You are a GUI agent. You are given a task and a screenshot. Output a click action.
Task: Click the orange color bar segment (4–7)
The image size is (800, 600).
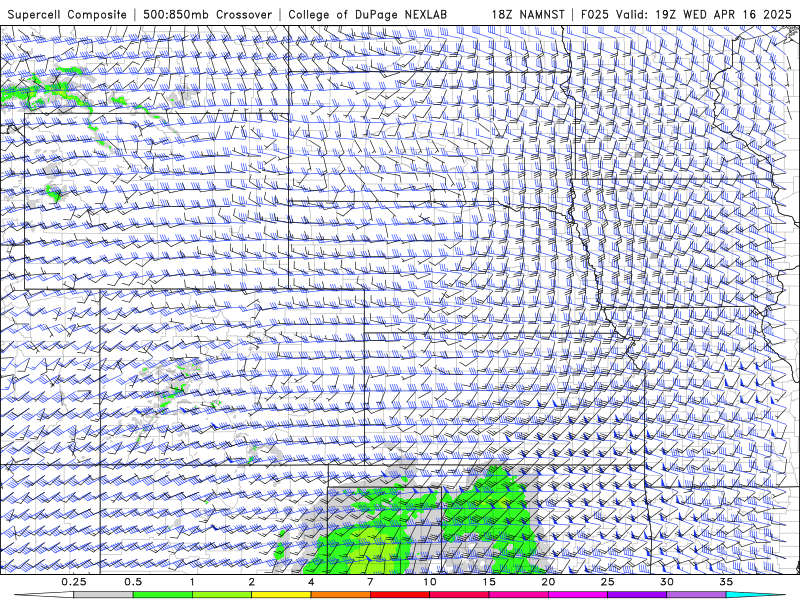340,595
